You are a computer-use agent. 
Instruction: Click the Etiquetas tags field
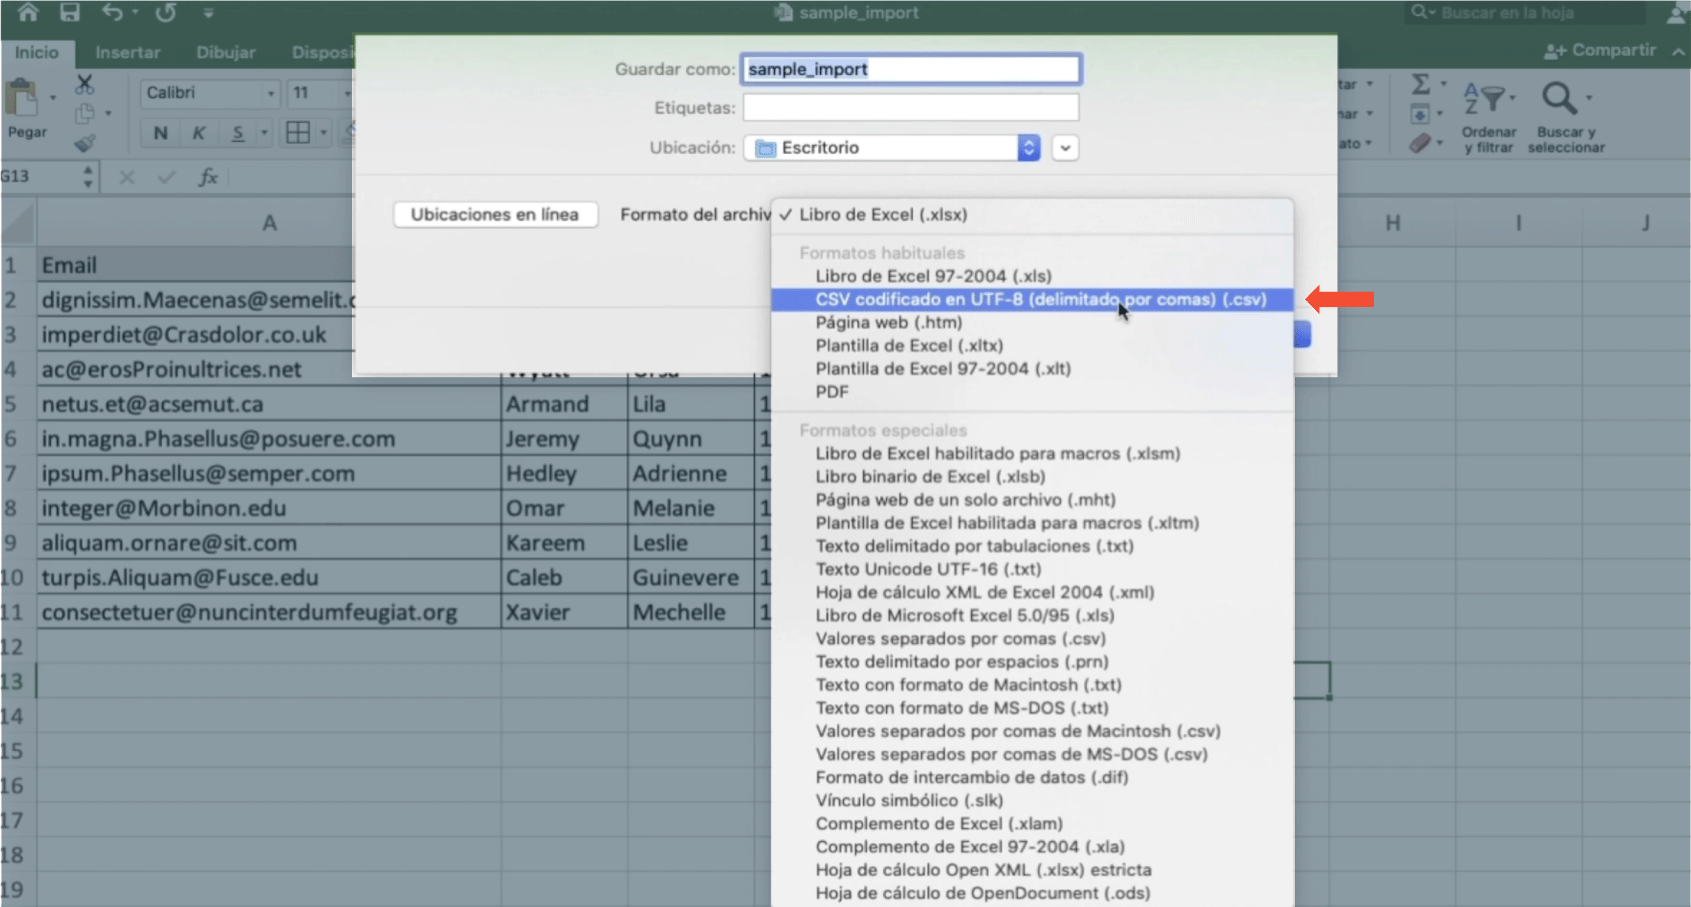[x=910, y=107]
